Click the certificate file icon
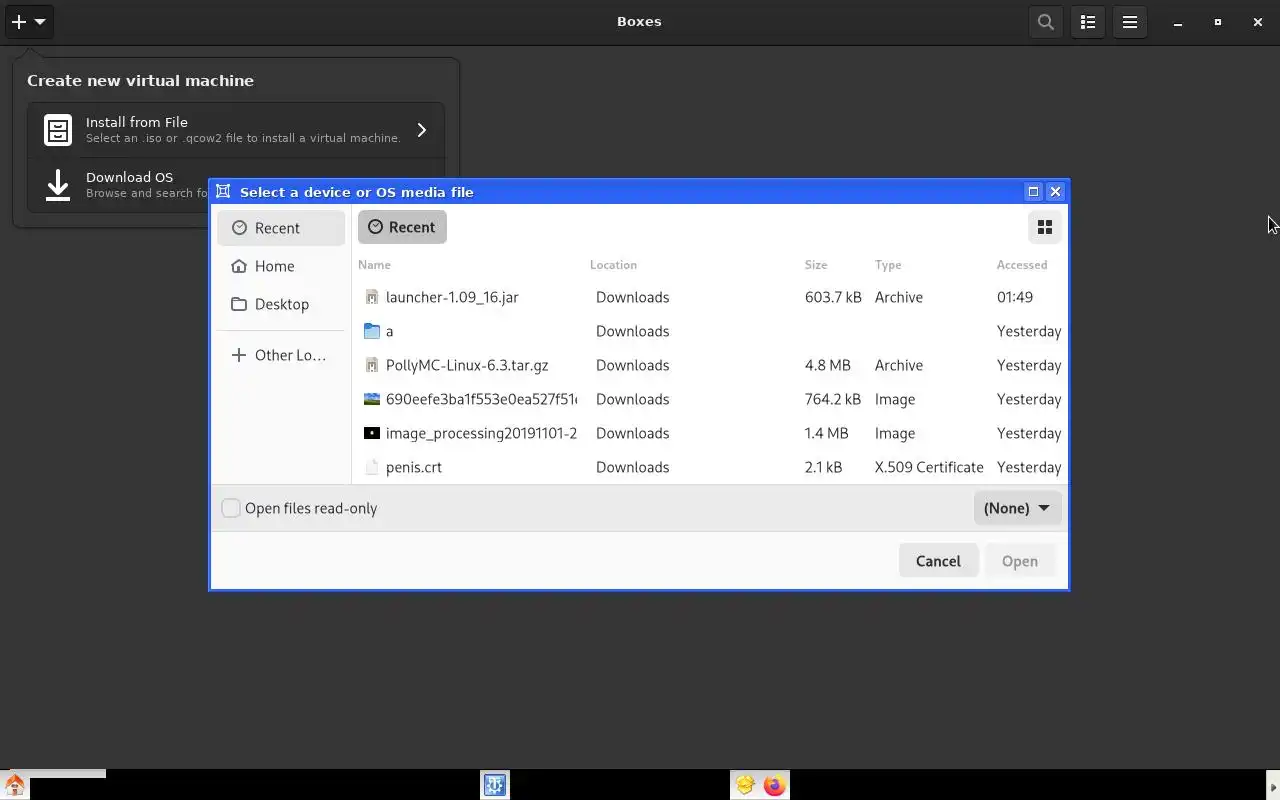The height and width of the screenshot is (800, 1280). tap(372, 467)
